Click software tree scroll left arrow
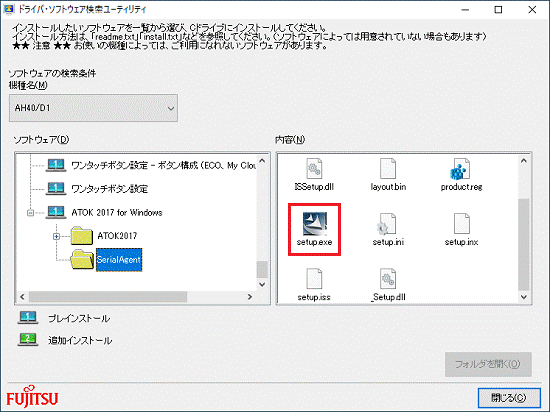 [x=22, y=297]
